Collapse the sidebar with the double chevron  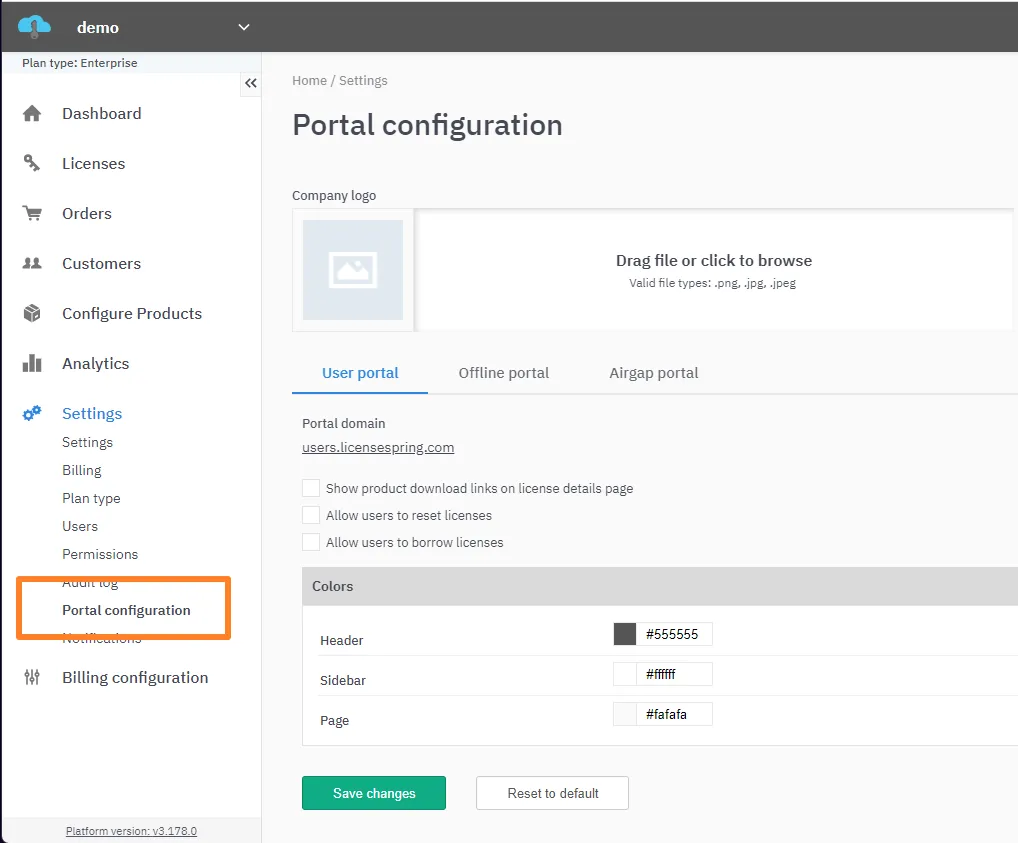click(251, 84)
